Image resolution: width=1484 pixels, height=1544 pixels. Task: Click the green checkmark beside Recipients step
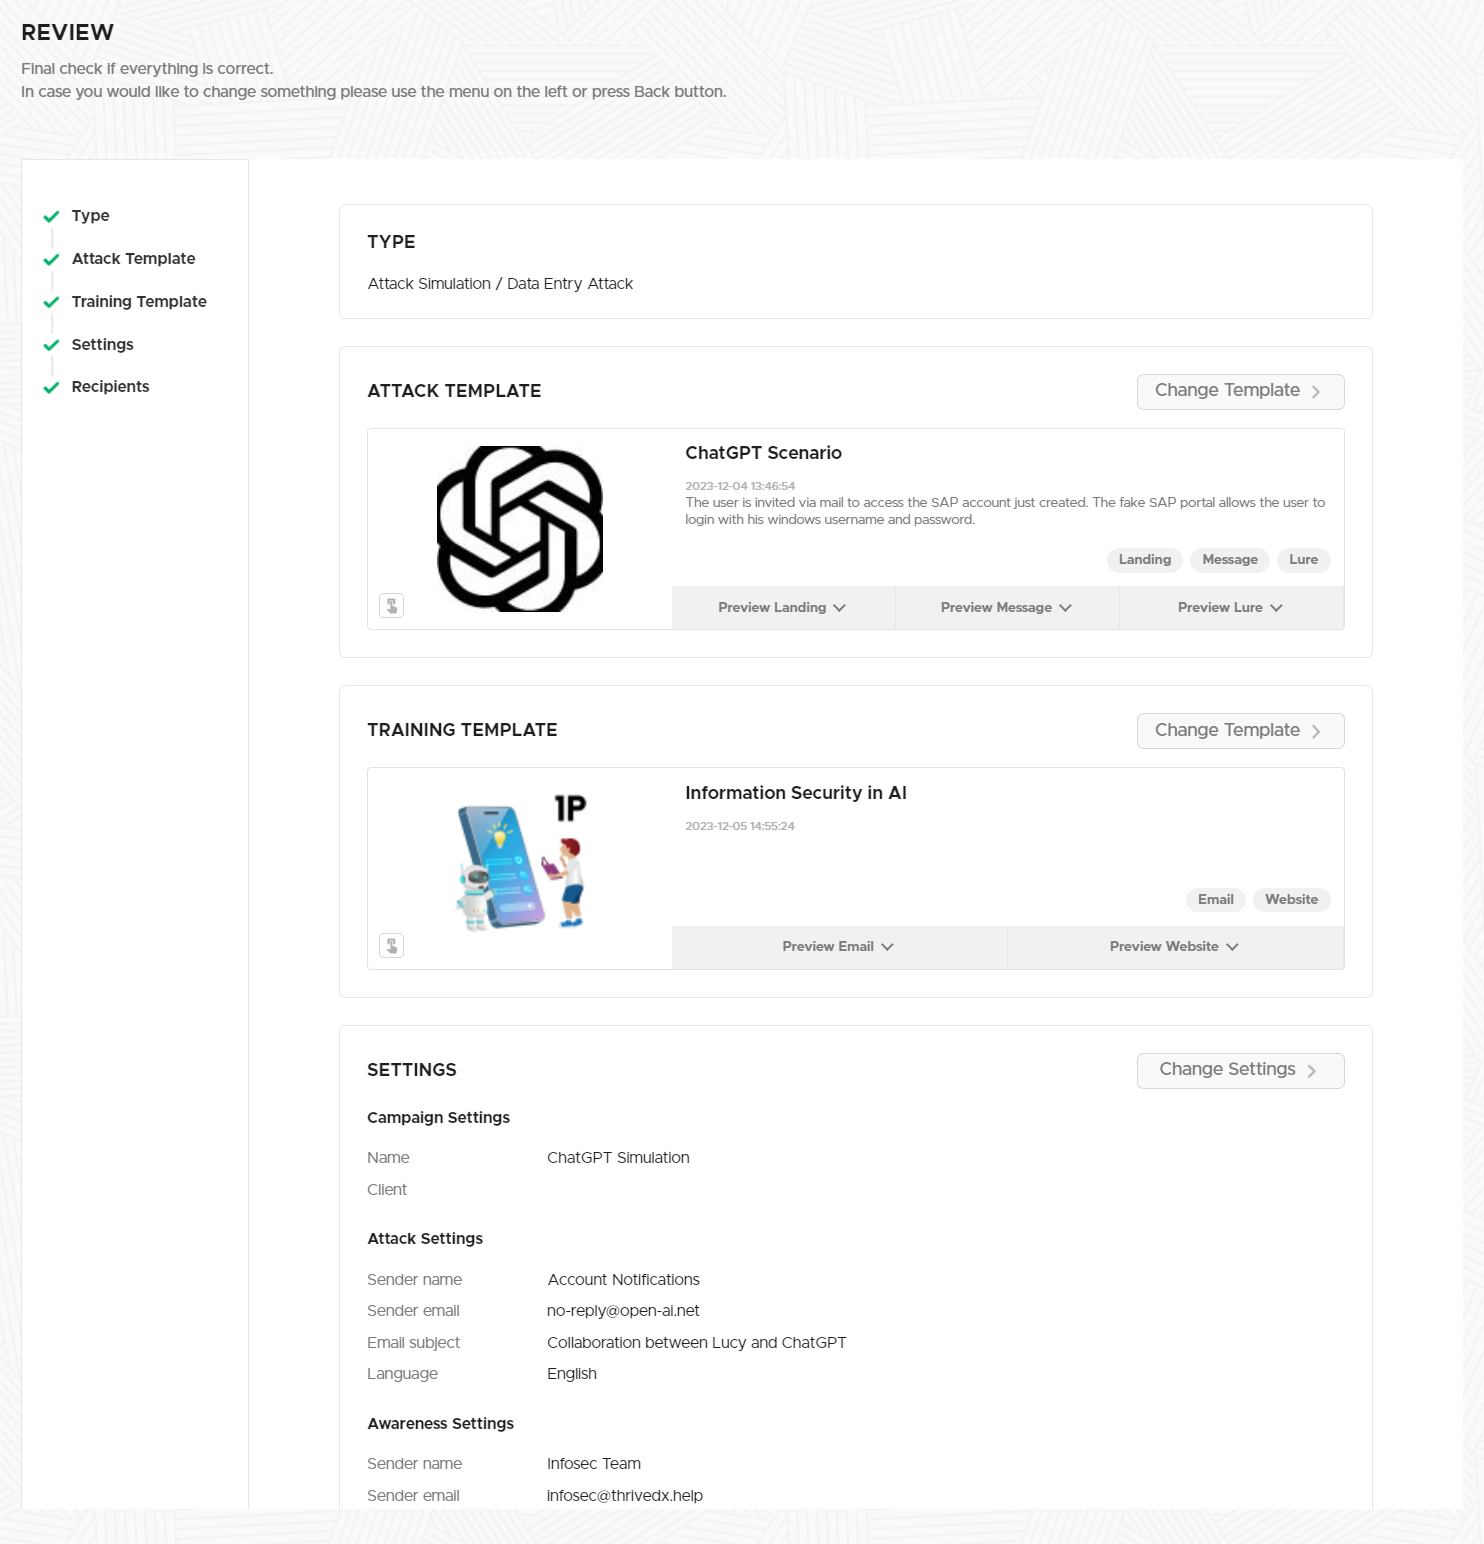pyautogui.click(x=51, y=387)
